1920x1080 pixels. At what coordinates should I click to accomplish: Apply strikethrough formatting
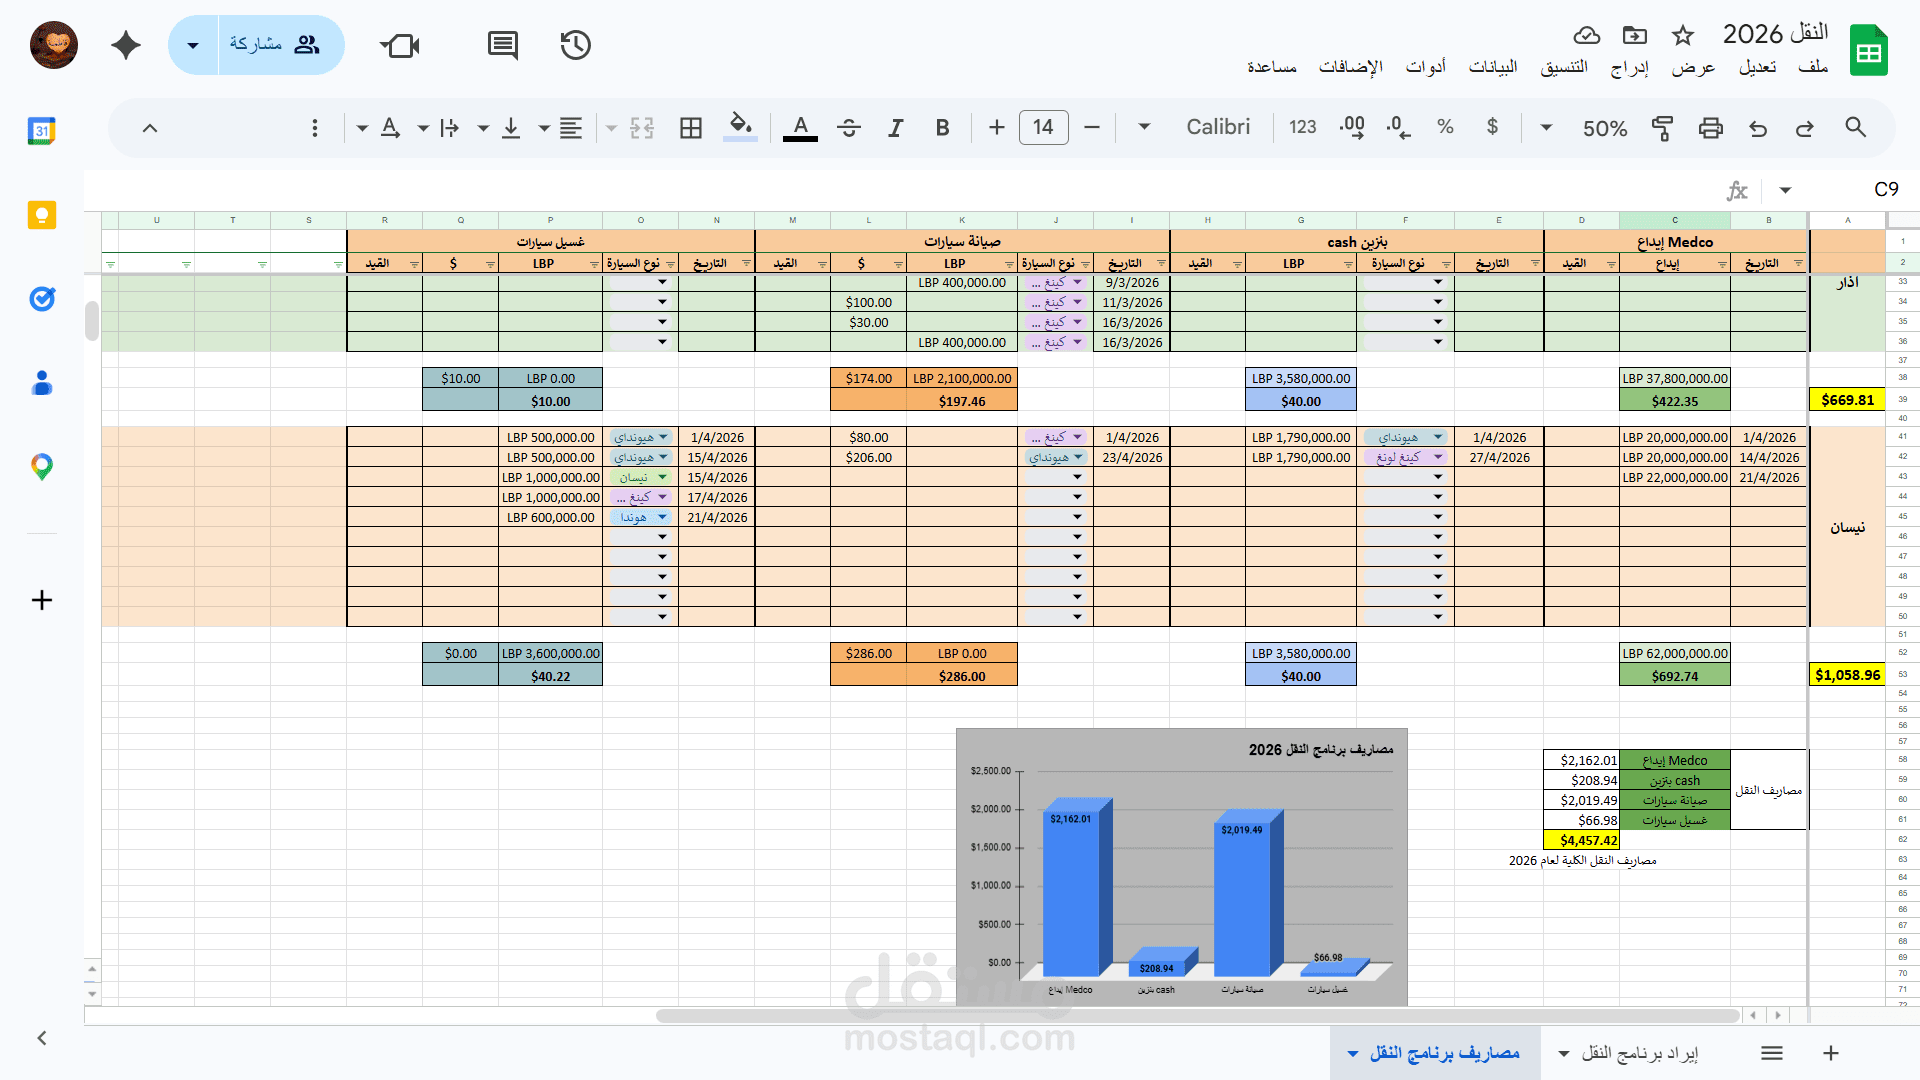click(x=849, y=127)
